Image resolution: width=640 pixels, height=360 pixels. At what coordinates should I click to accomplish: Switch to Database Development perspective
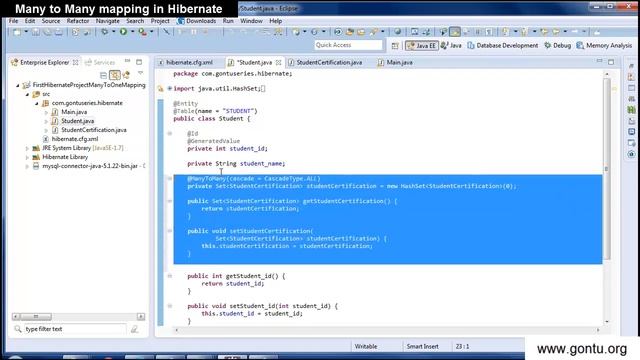pyautogui.click(x=502, y=46)
